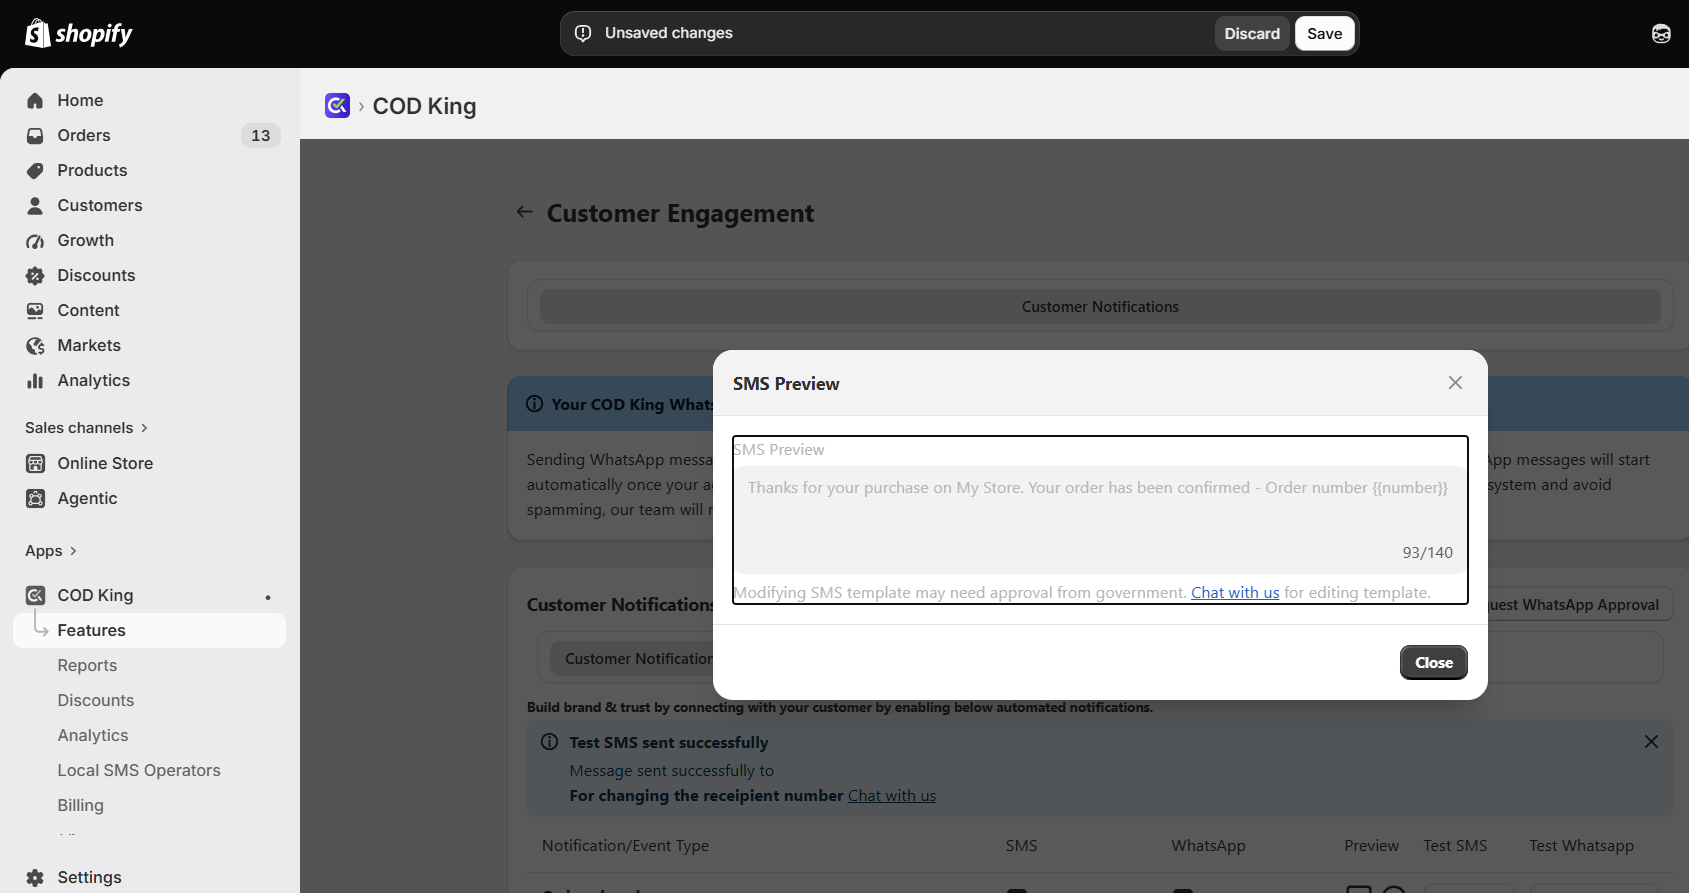Click the COD King app icon in sidebar

coord(35,595)
